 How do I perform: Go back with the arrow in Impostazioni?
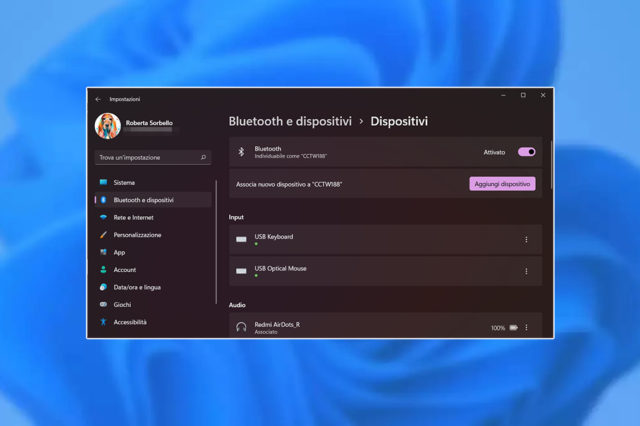click(98, 99)
